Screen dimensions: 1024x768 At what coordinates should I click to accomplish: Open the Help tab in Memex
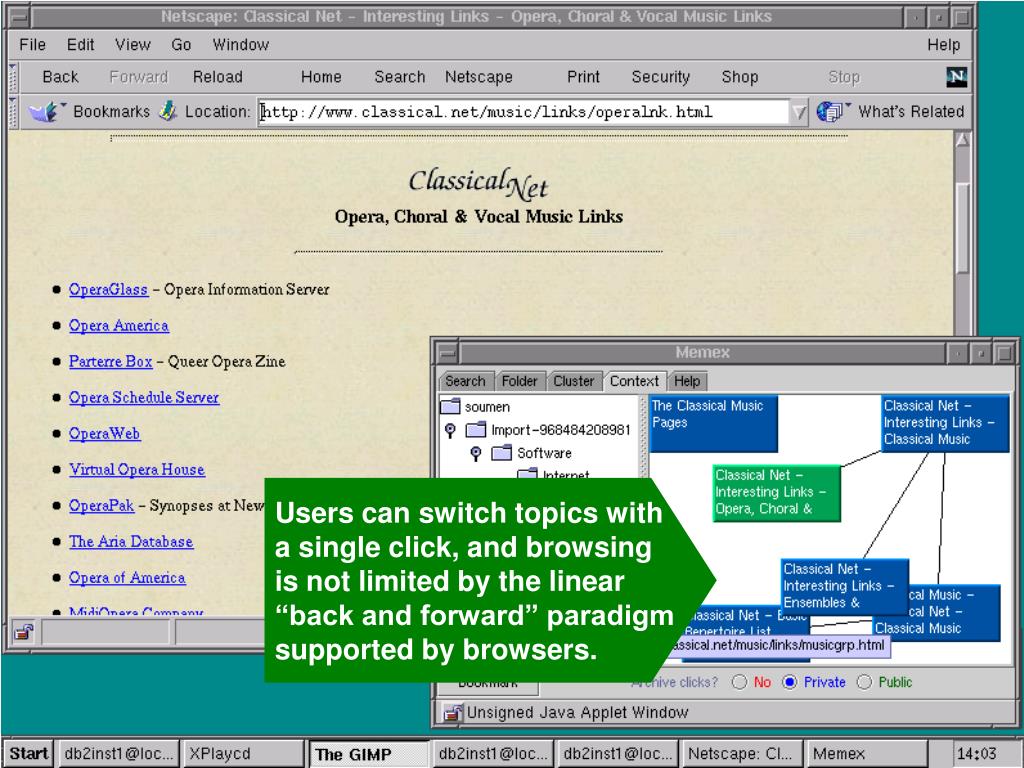click(x=687, y=381)
